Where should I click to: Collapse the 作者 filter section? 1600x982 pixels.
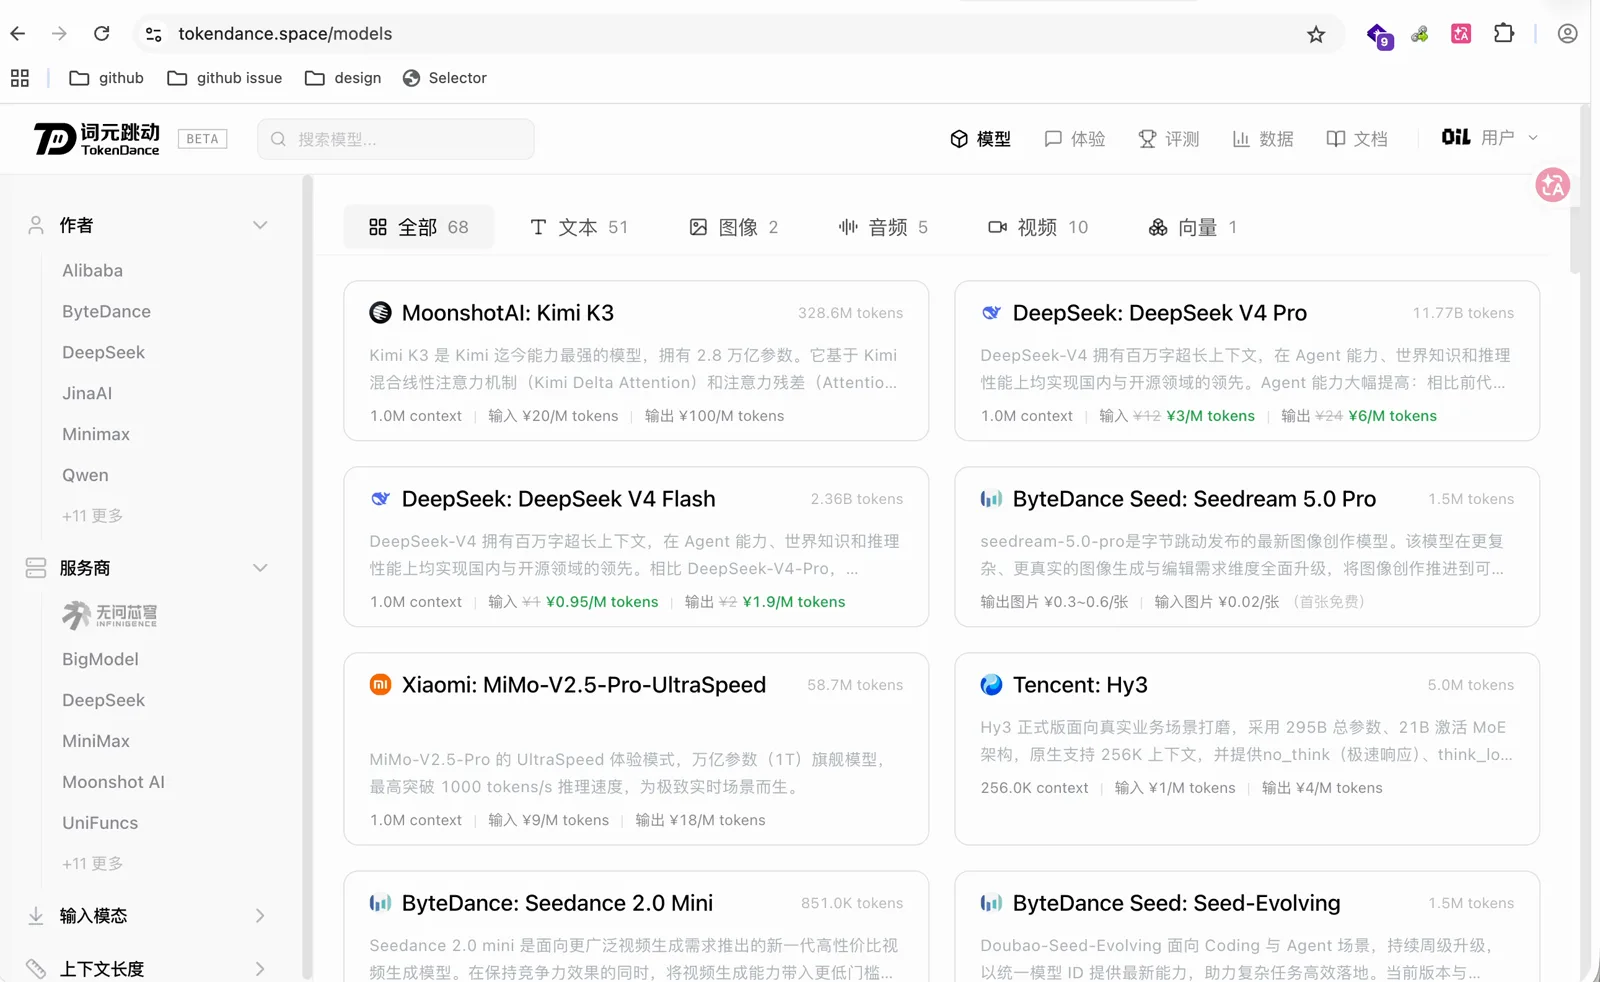point(260,225)
